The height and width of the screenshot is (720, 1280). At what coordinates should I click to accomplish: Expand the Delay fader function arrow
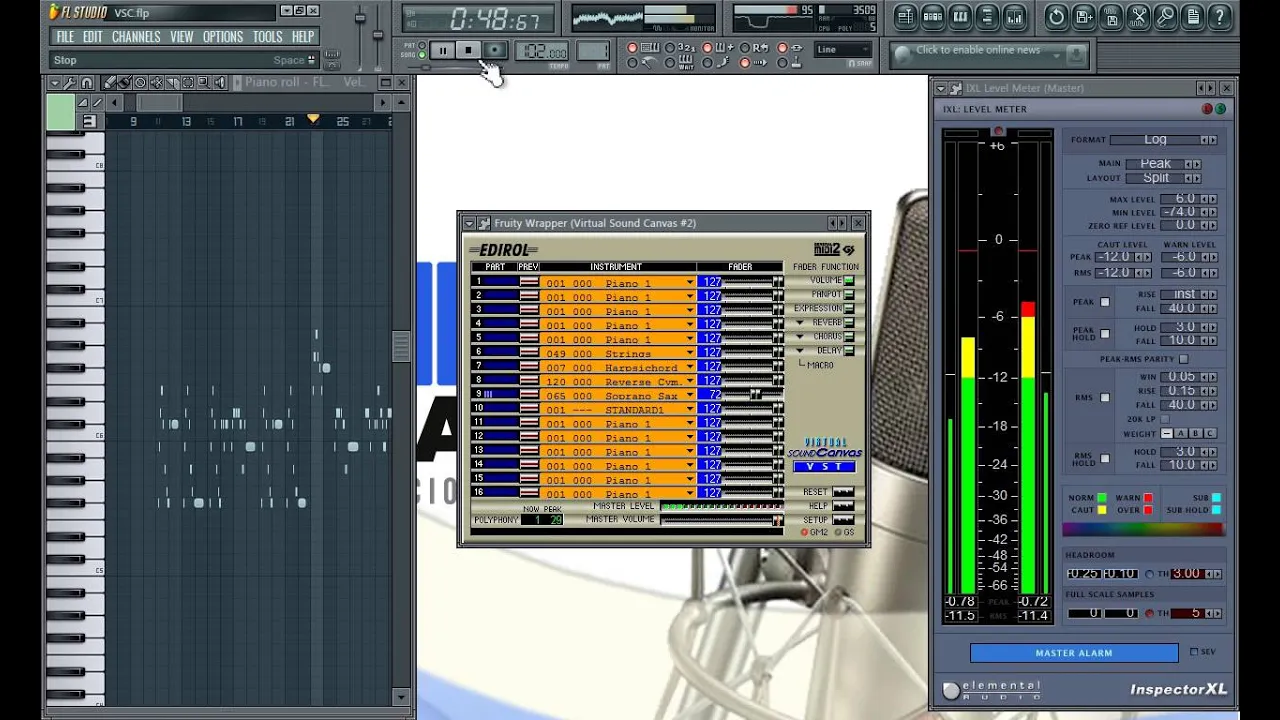(x=800, y=351)
